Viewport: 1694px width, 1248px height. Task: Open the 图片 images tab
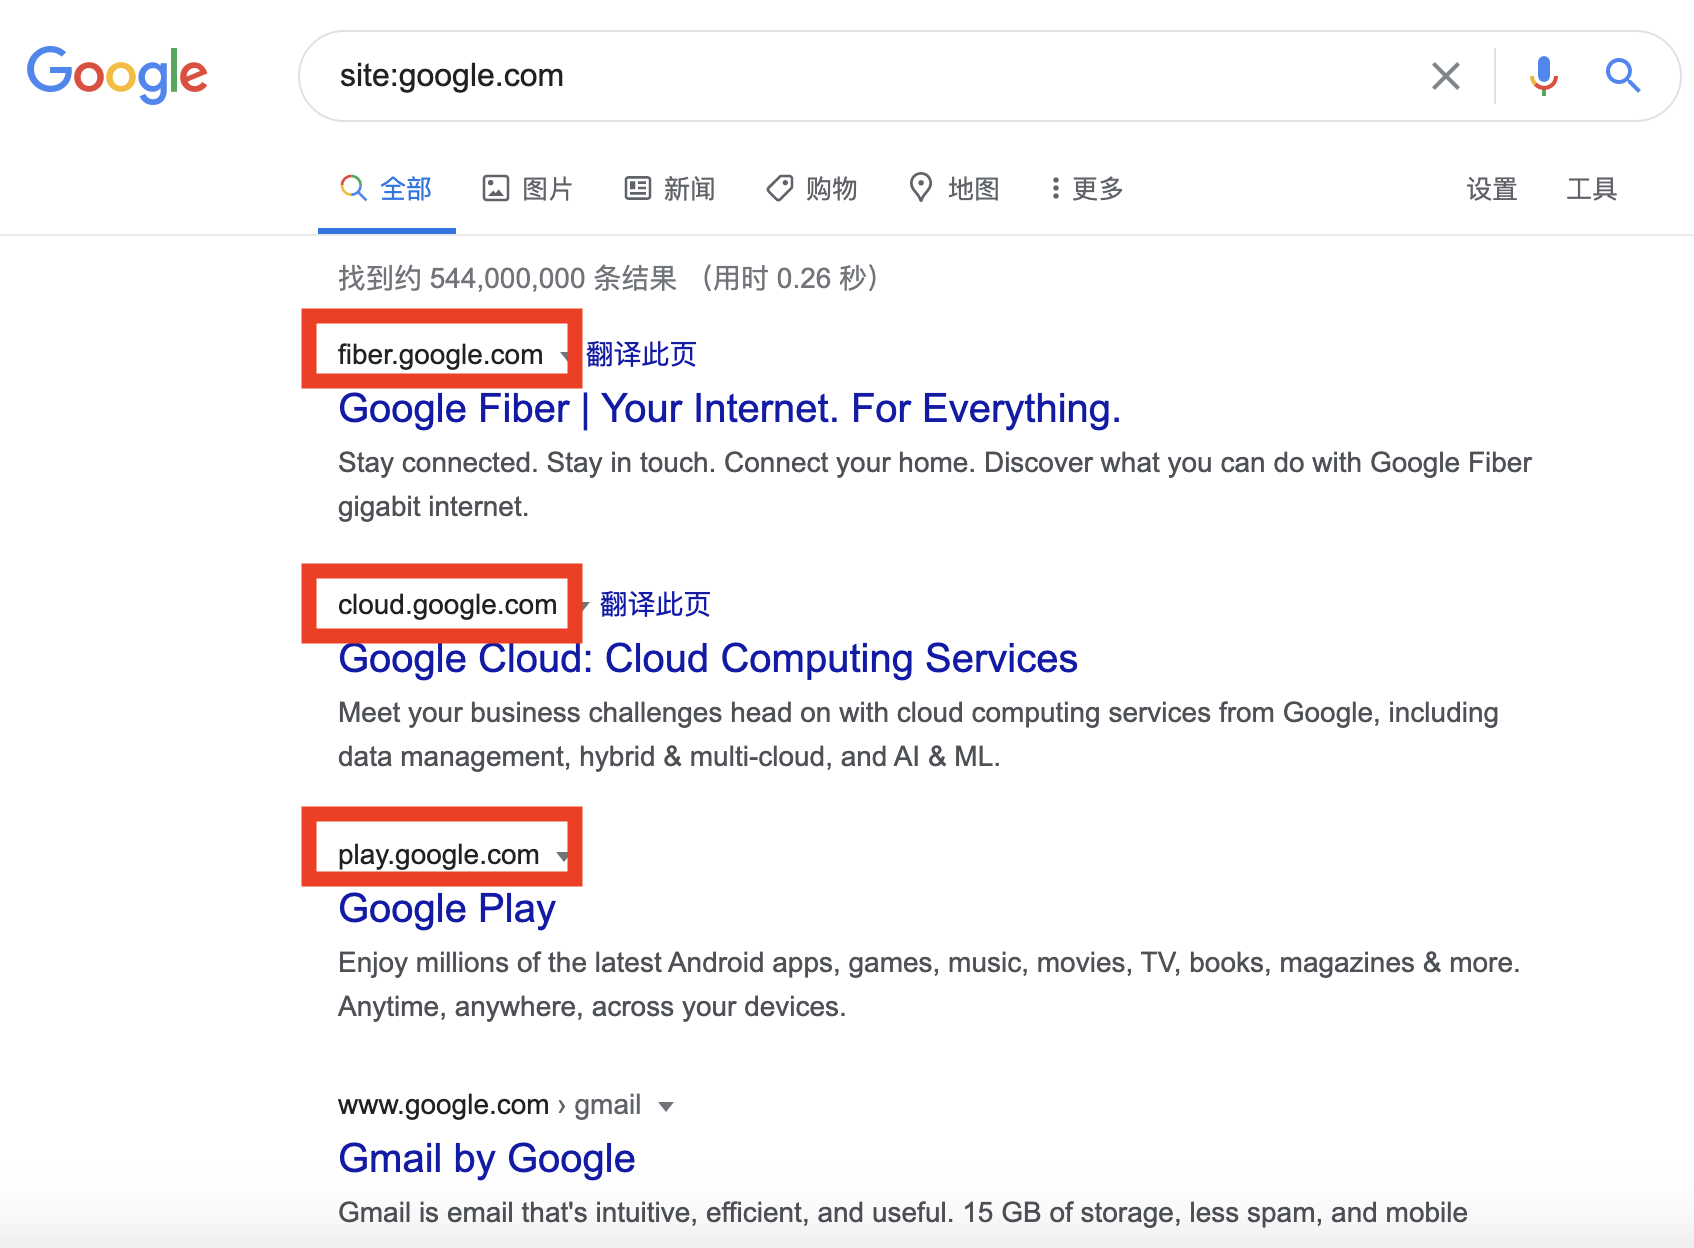coord(527,189)
